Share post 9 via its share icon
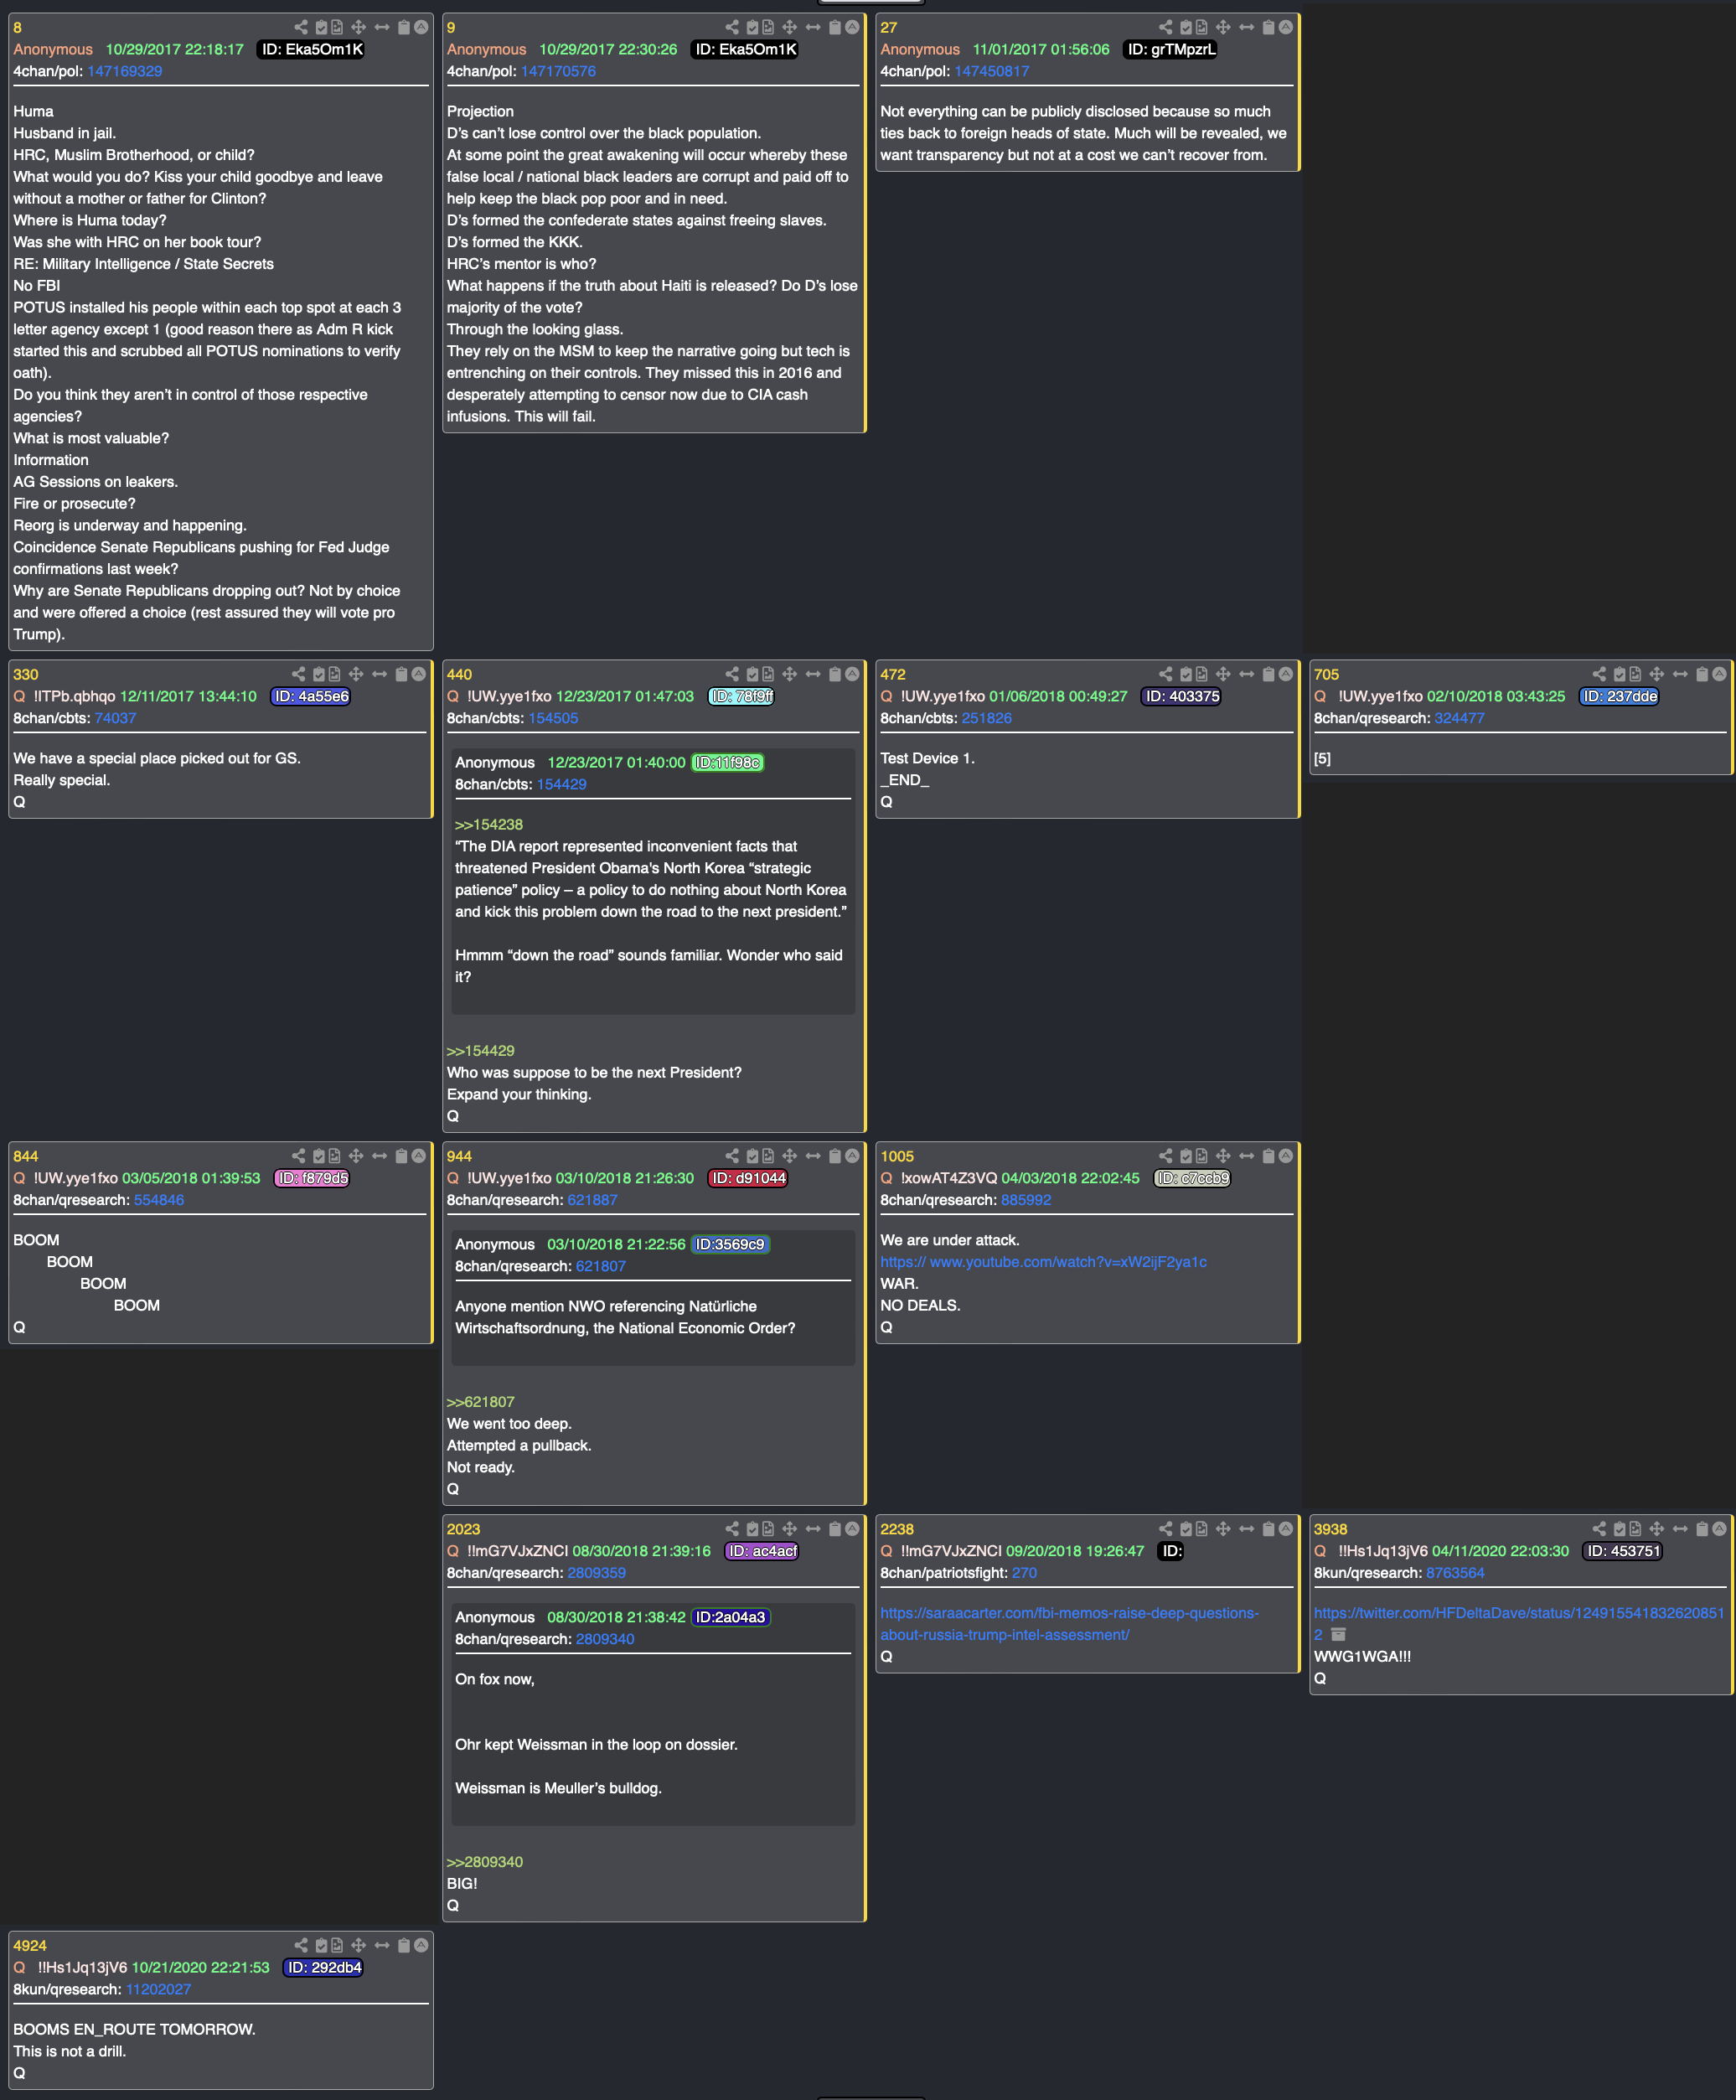 coord(732,27)
